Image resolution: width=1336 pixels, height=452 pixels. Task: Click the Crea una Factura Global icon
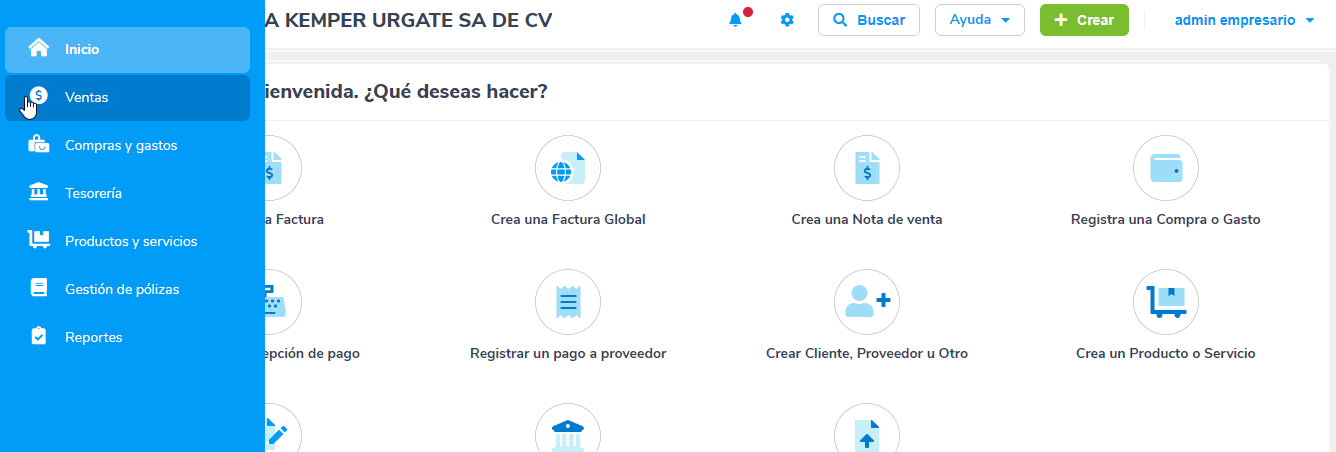tap(568, 168)
